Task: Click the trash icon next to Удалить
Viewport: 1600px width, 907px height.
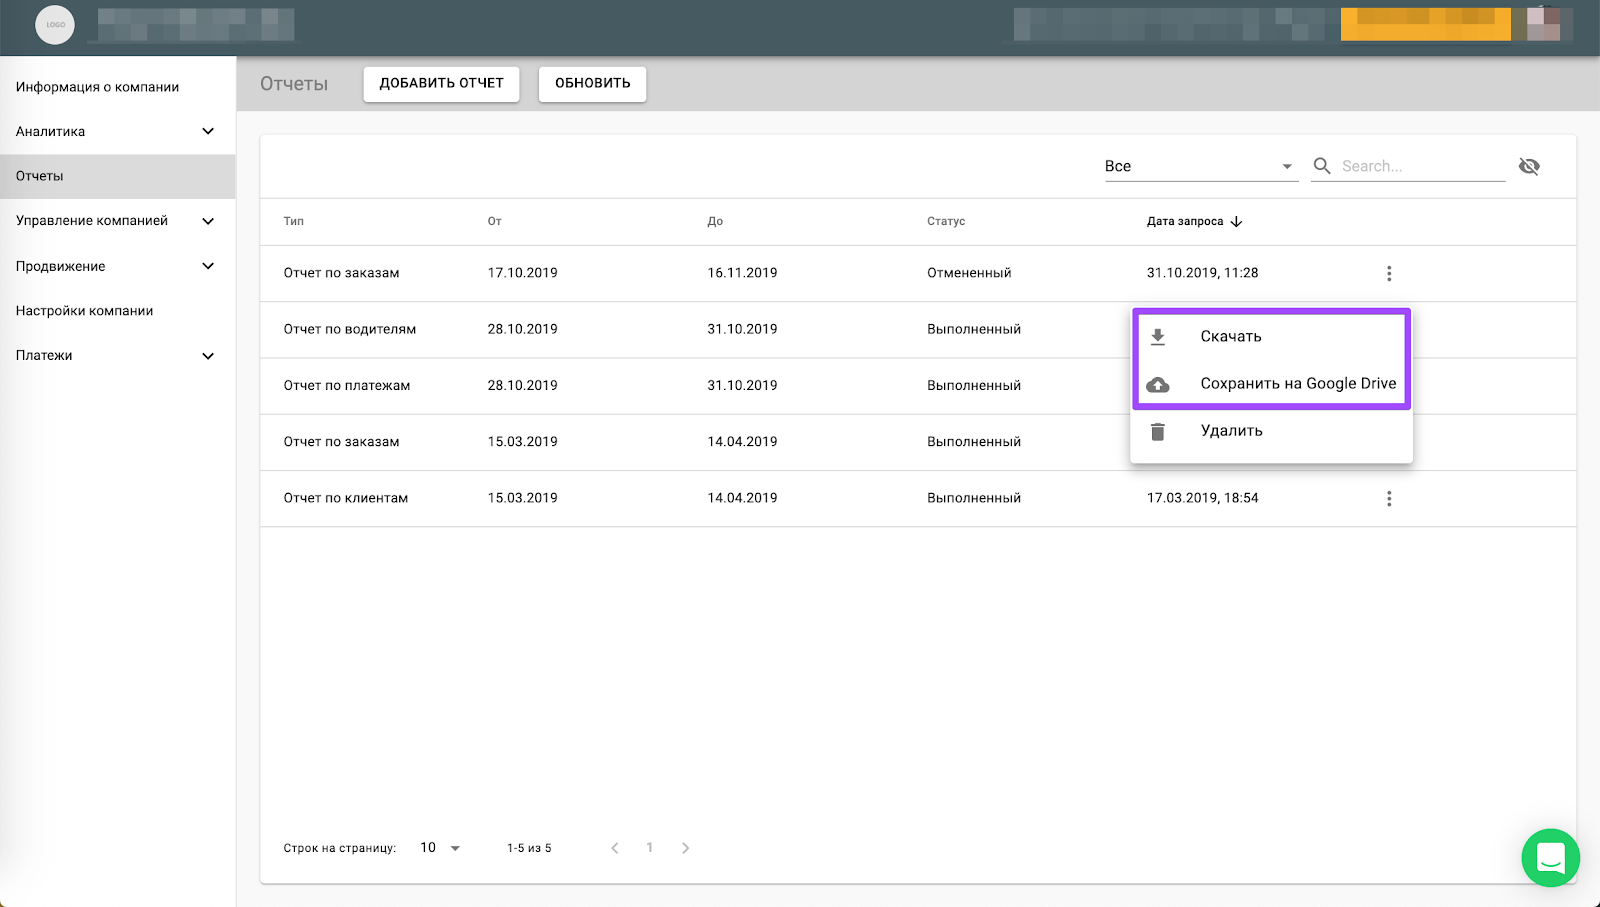Action: tap(1157, 432)
